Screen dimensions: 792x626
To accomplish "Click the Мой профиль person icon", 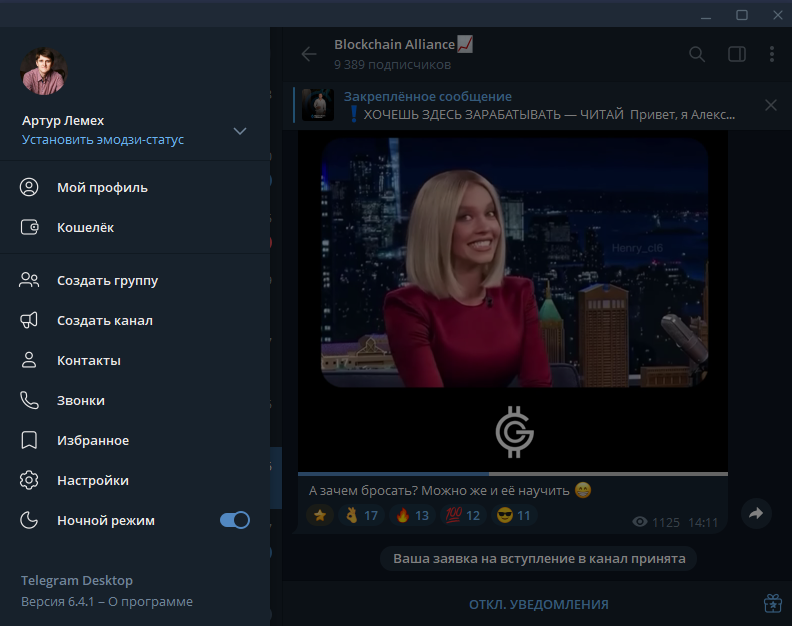I will click(29, 187).
